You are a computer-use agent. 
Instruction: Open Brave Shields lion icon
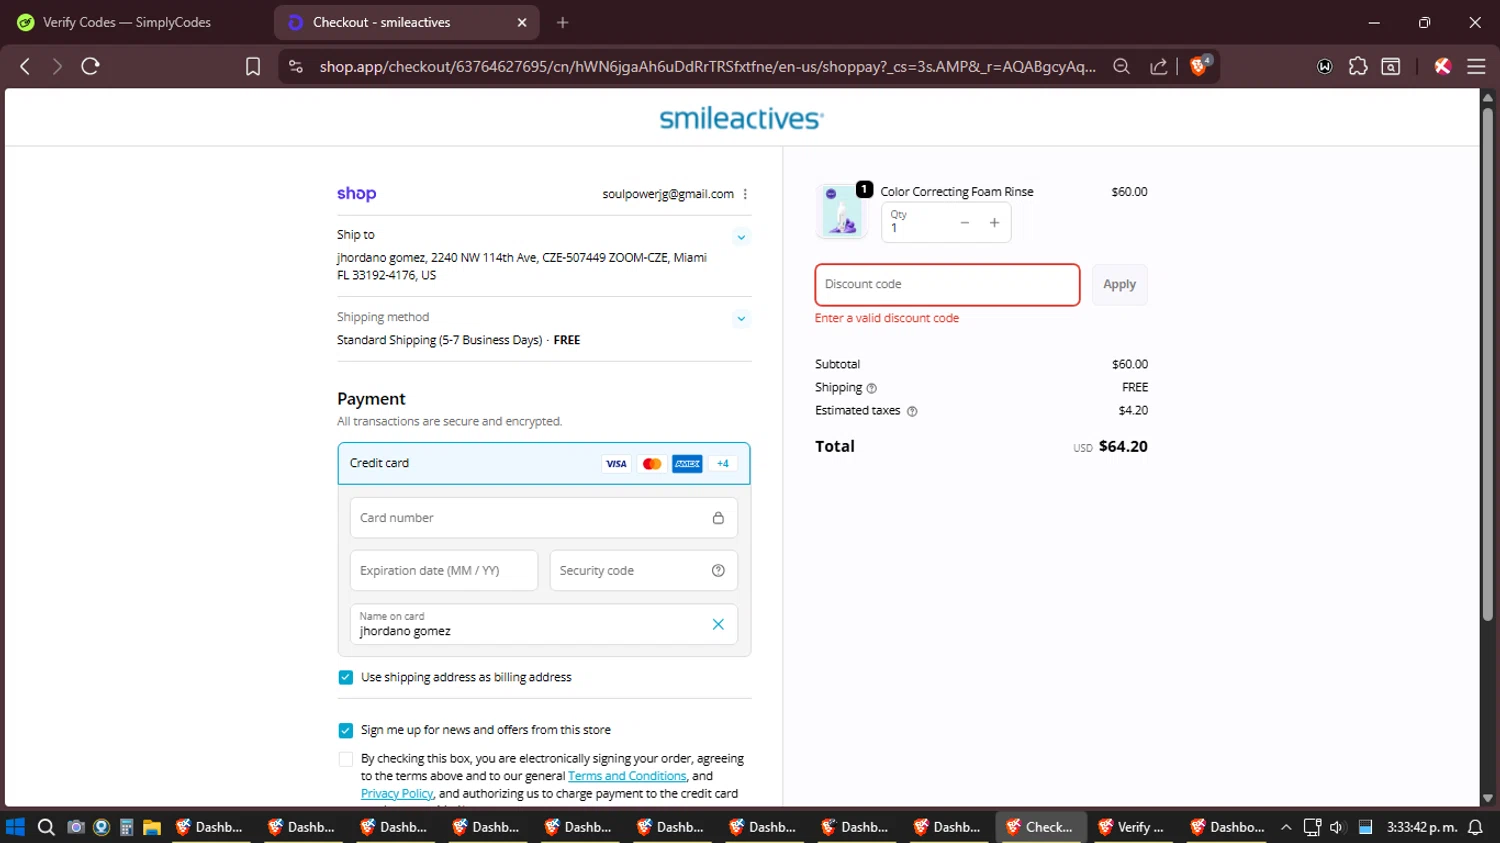(1200, 66)
